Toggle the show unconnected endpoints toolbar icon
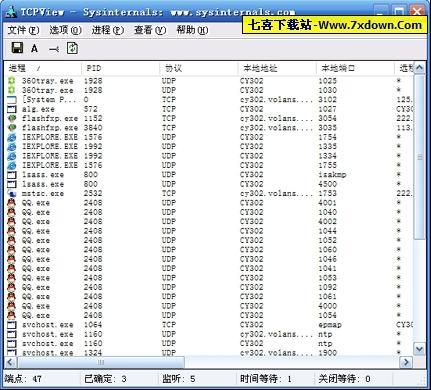Viewport: 431px width, 390px height. [x=54, y=49]
